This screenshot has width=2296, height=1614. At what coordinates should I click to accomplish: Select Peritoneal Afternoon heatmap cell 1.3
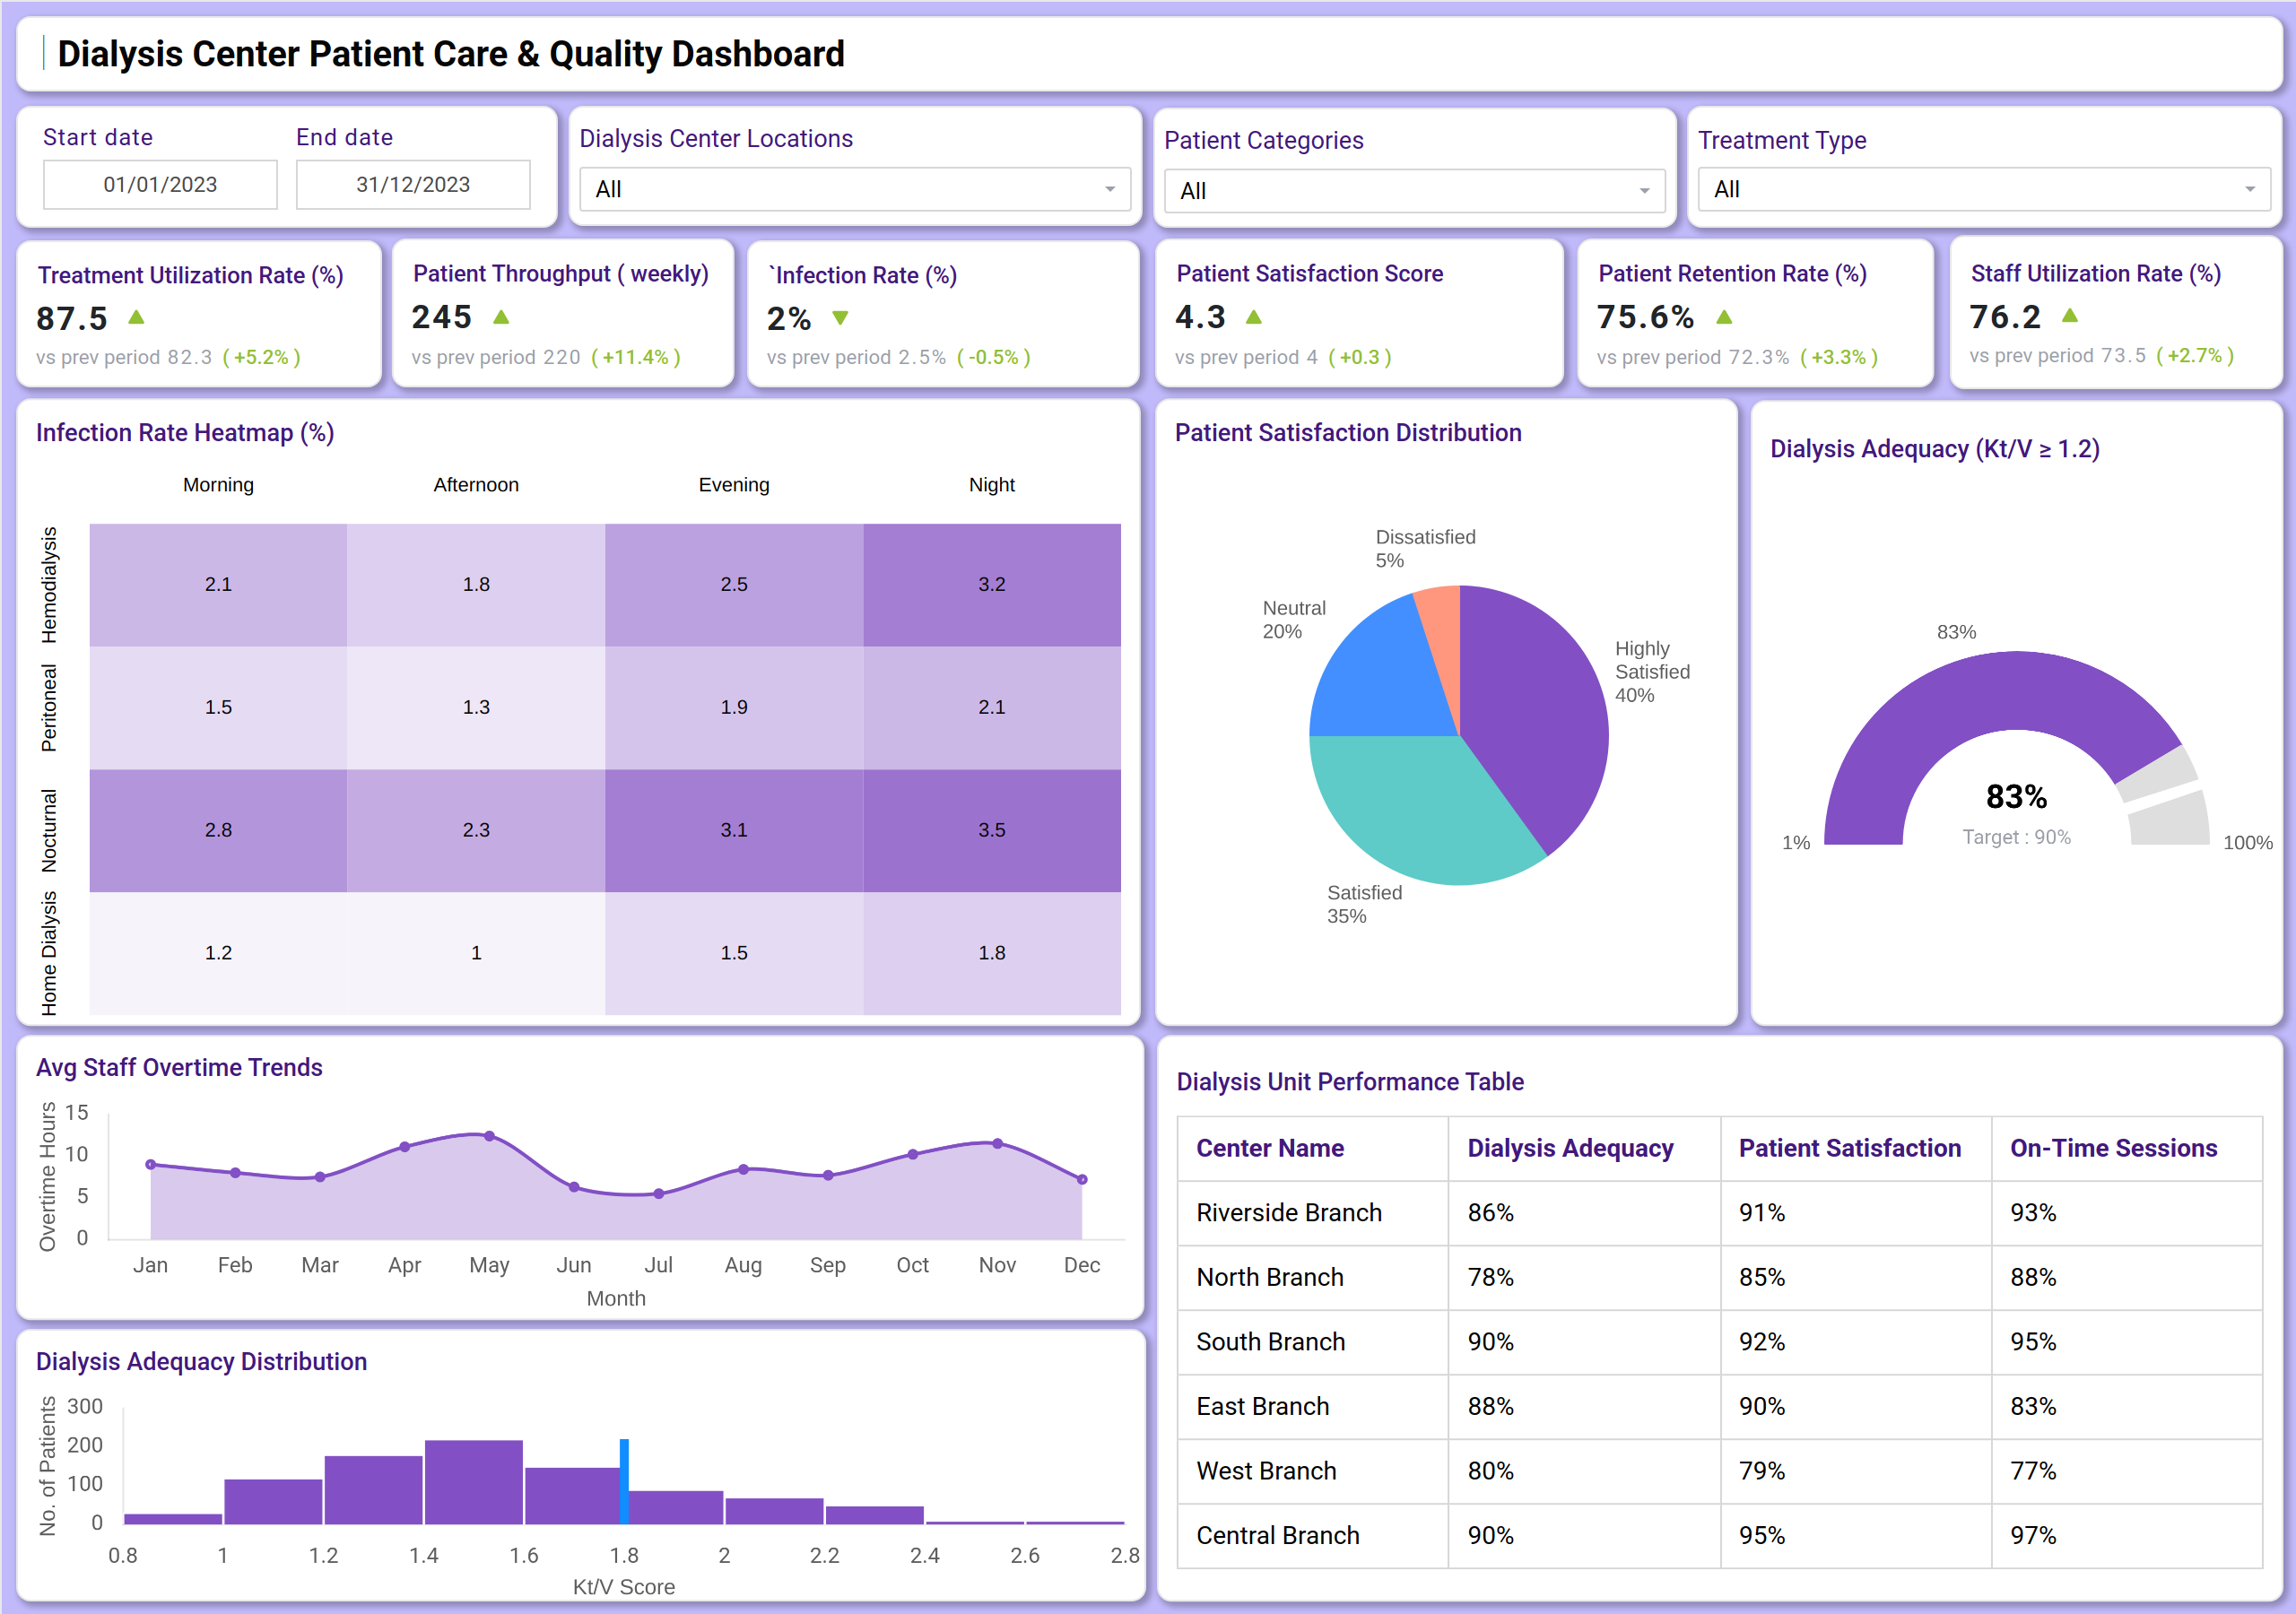(x=476, y=707)
